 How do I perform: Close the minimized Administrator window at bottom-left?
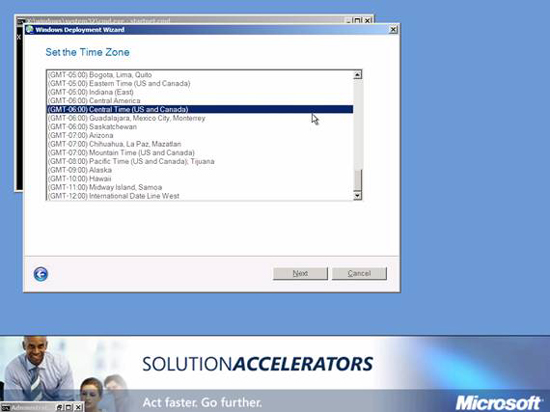78,407
